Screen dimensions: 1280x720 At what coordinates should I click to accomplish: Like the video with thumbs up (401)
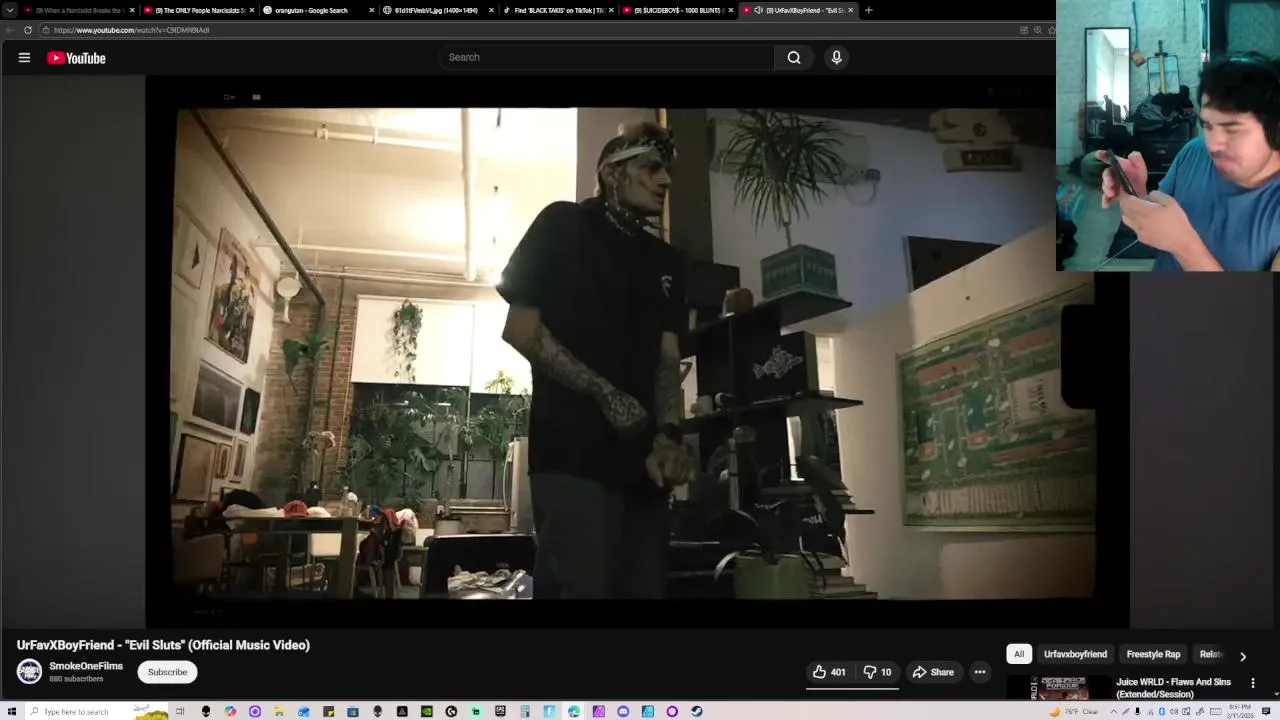[829, 672]
